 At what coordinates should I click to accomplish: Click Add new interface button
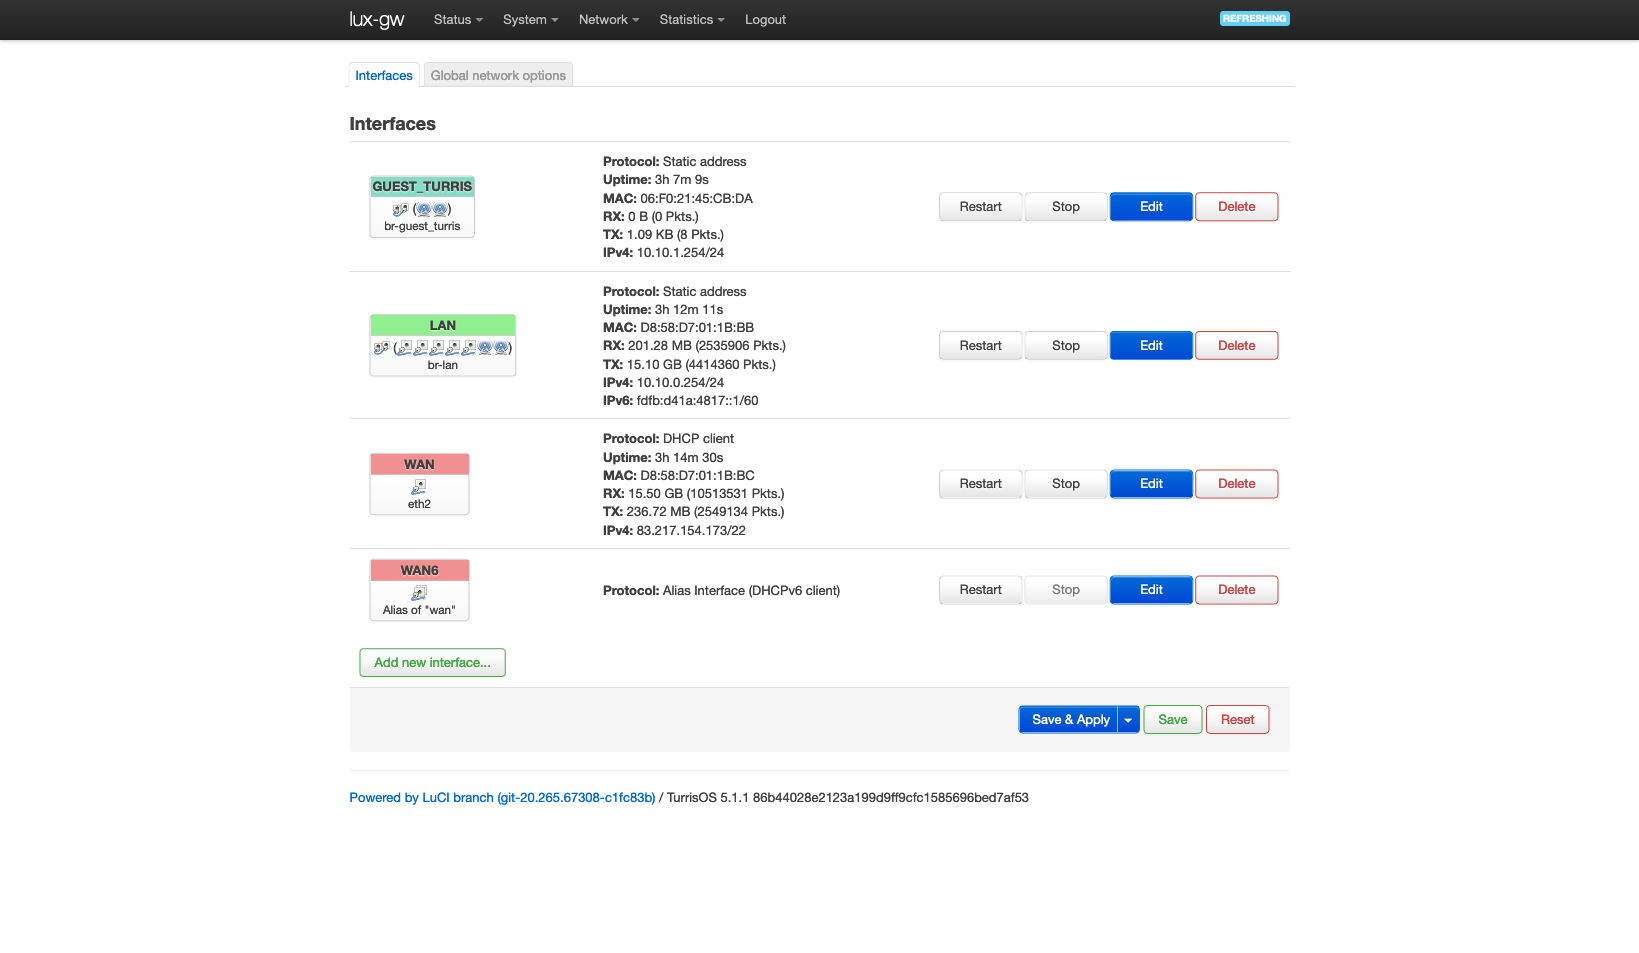click(432, 663)
